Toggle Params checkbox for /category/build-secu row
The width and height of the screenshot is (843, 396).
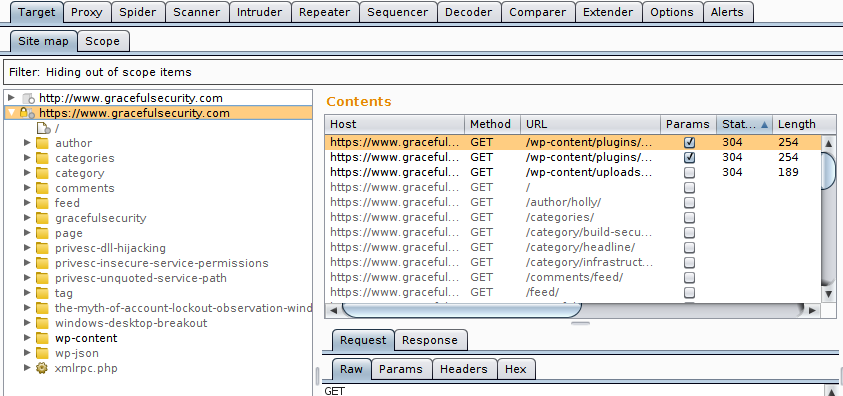click(689, 233)
